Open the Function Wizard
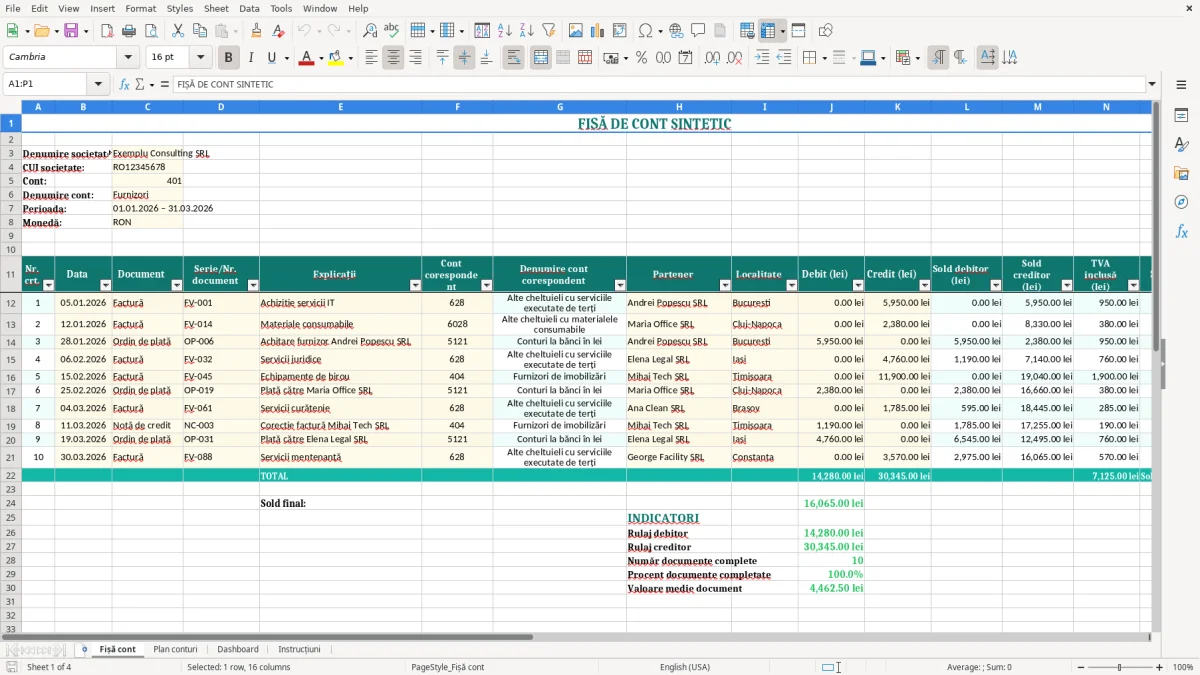Image resolution: width=1200 pixels, height=675 pixels. tap(125, 85)
